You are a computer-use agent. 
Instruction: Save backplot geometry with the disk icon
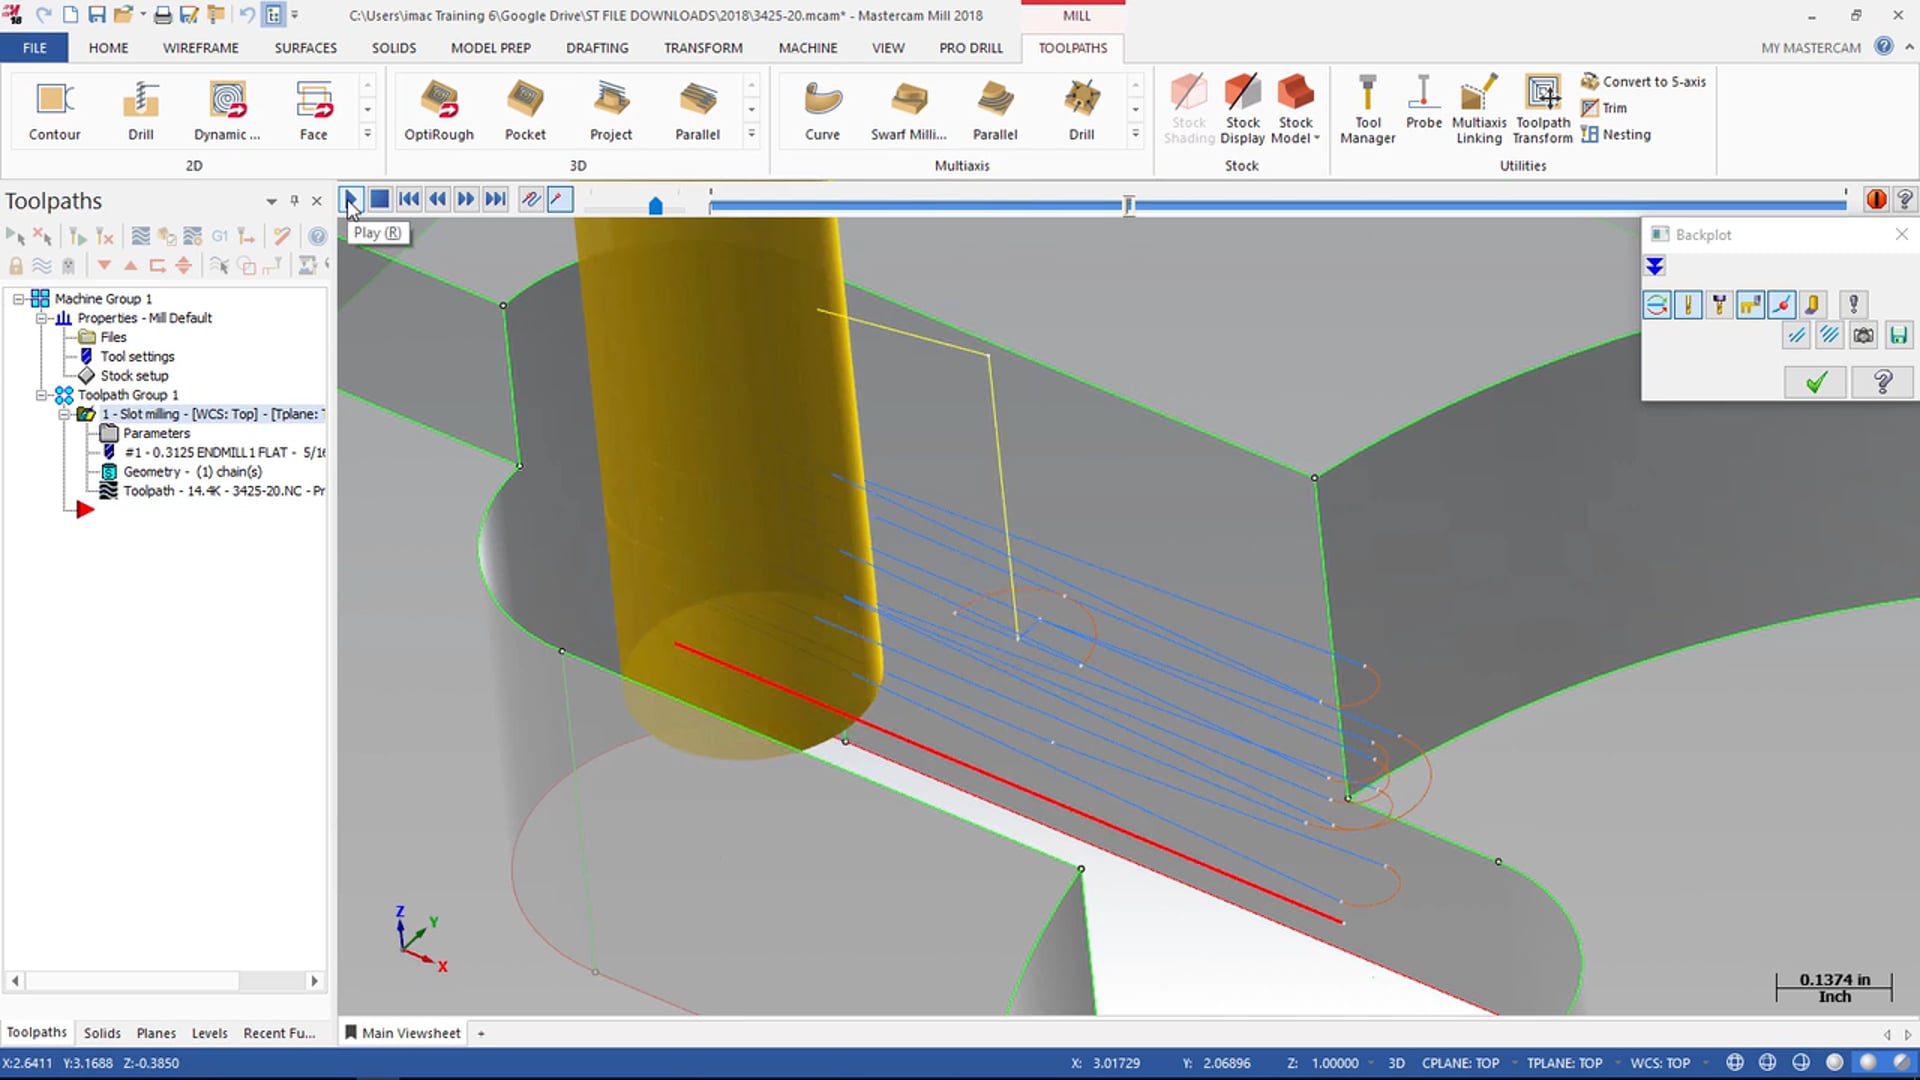point(1898,336)
